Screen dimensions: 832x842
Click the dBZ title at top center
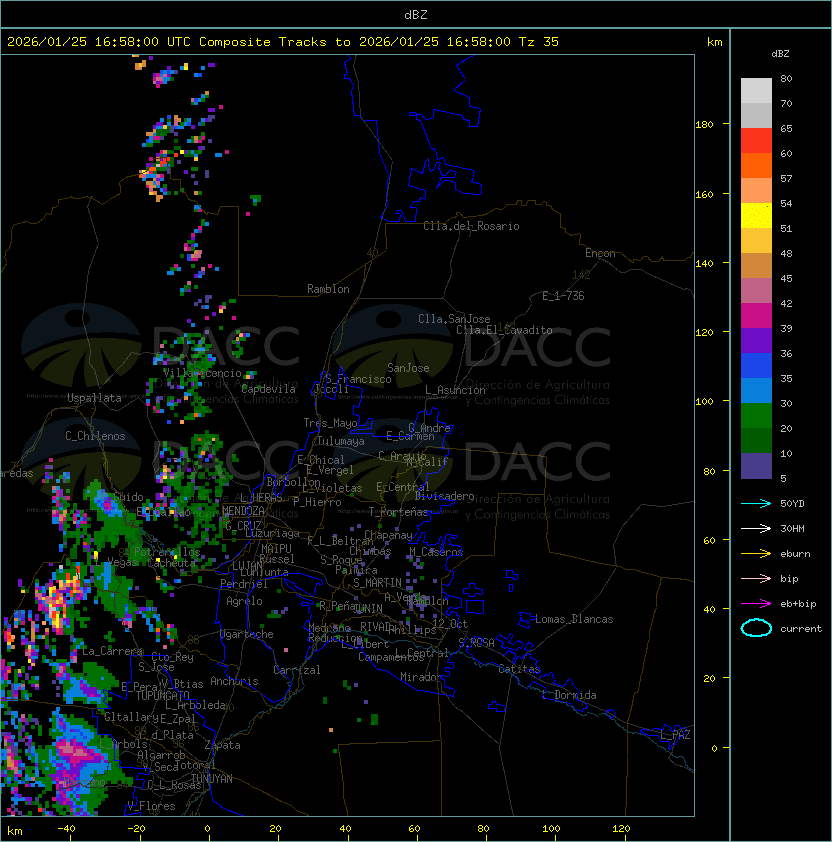416,14
